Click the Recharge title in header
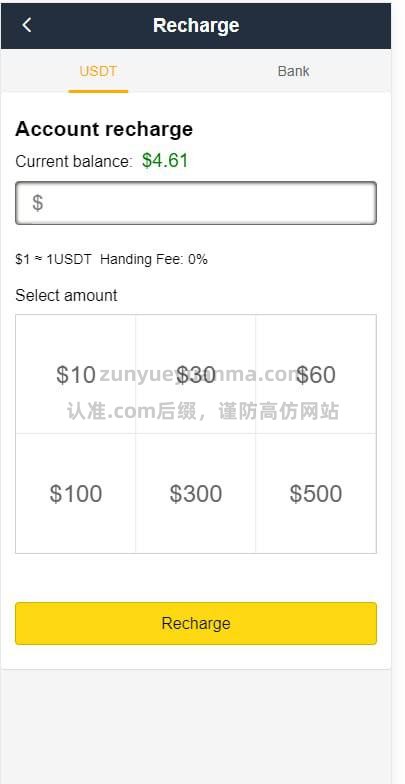This screenshot has height=784, width=405. (x=196, y=25)
